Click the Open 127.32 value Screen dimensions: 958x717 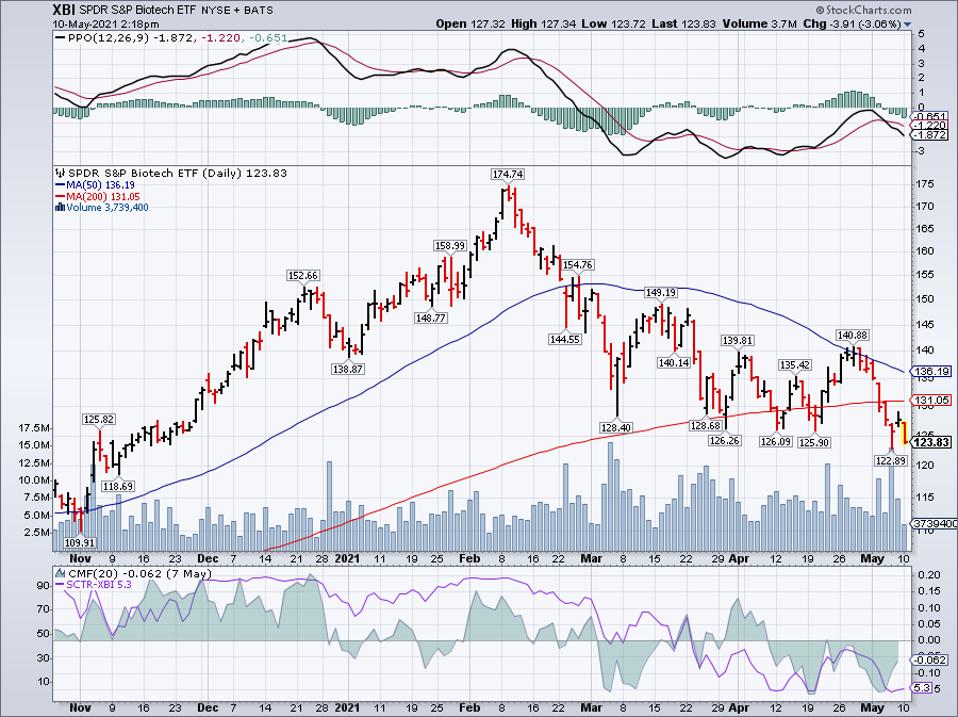coord(470,24)
